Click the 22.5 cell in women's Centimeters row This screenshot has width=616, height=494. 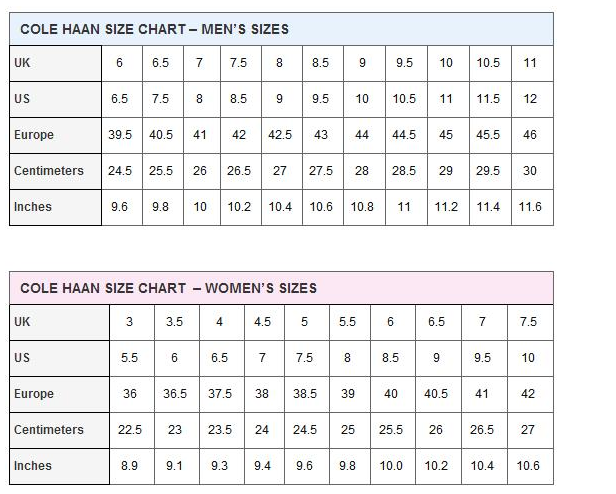coord(130,430)
